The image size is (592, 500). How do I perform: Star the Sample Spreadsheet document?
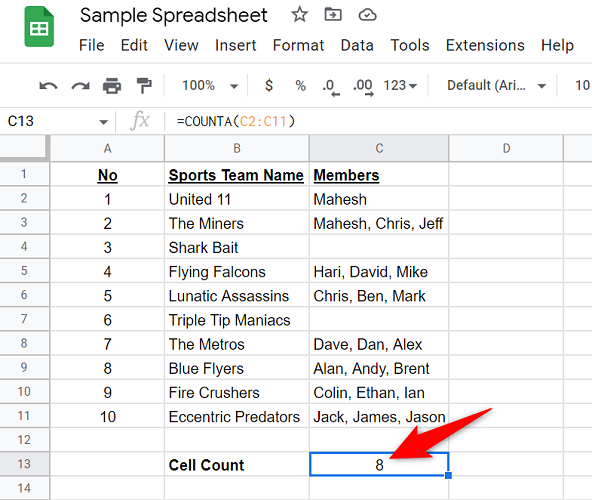299,15
